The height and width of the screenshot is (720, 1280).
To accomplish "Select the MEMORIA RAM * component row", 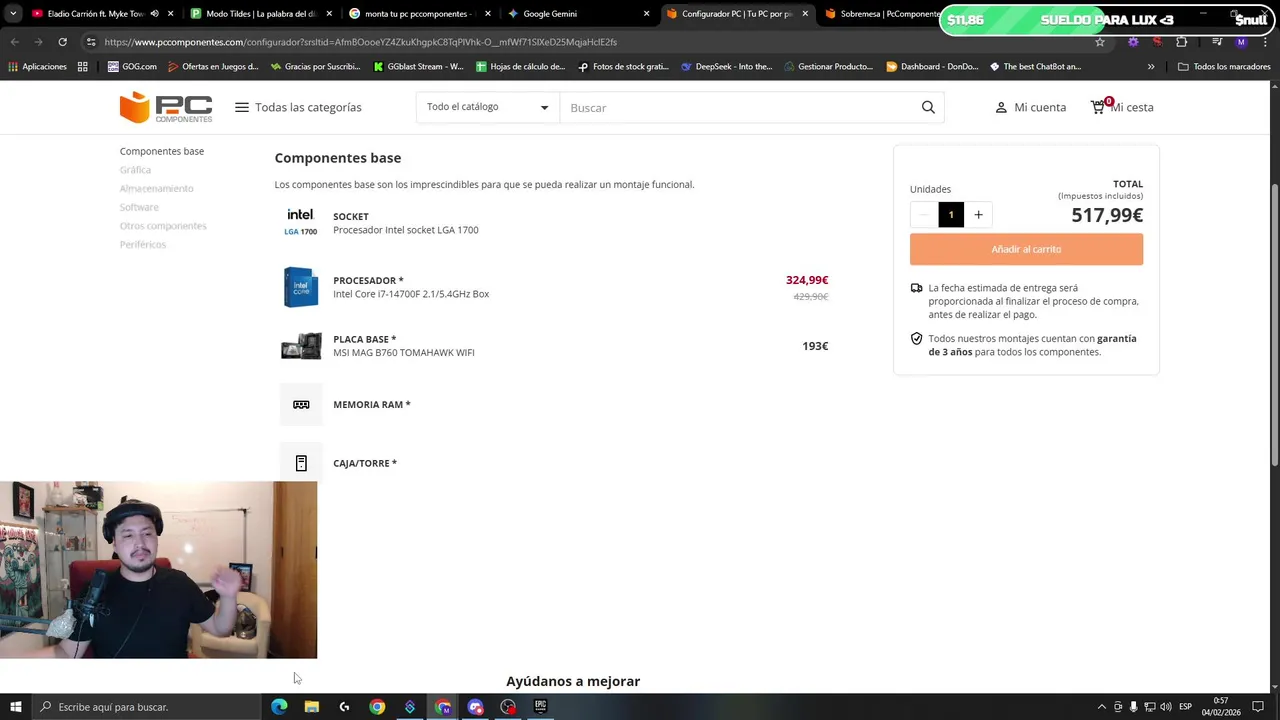I will pos(554,404).
